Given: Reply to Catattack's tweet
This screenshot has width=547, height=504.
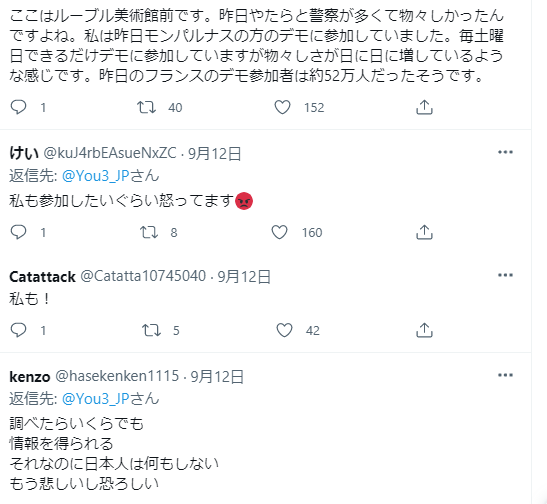Looking at the screenshot, I should coord(18,330).
